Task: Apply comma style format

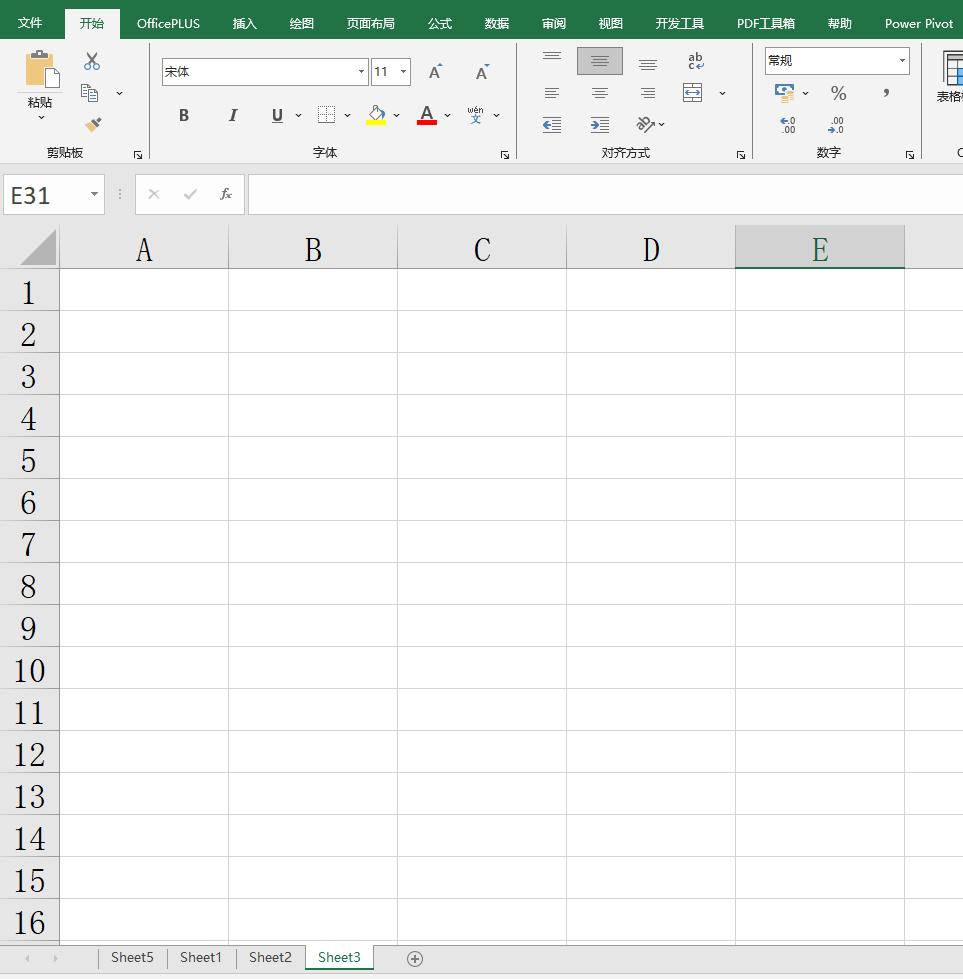Action: click(x=886, y=93)
